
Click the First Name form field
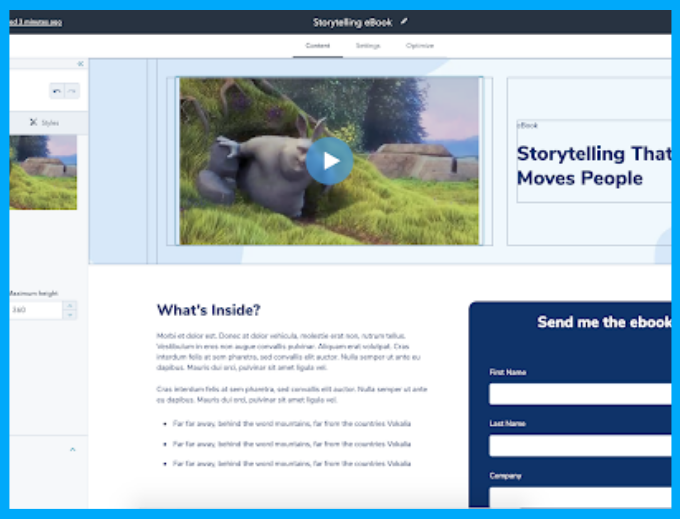coord(580,394)
